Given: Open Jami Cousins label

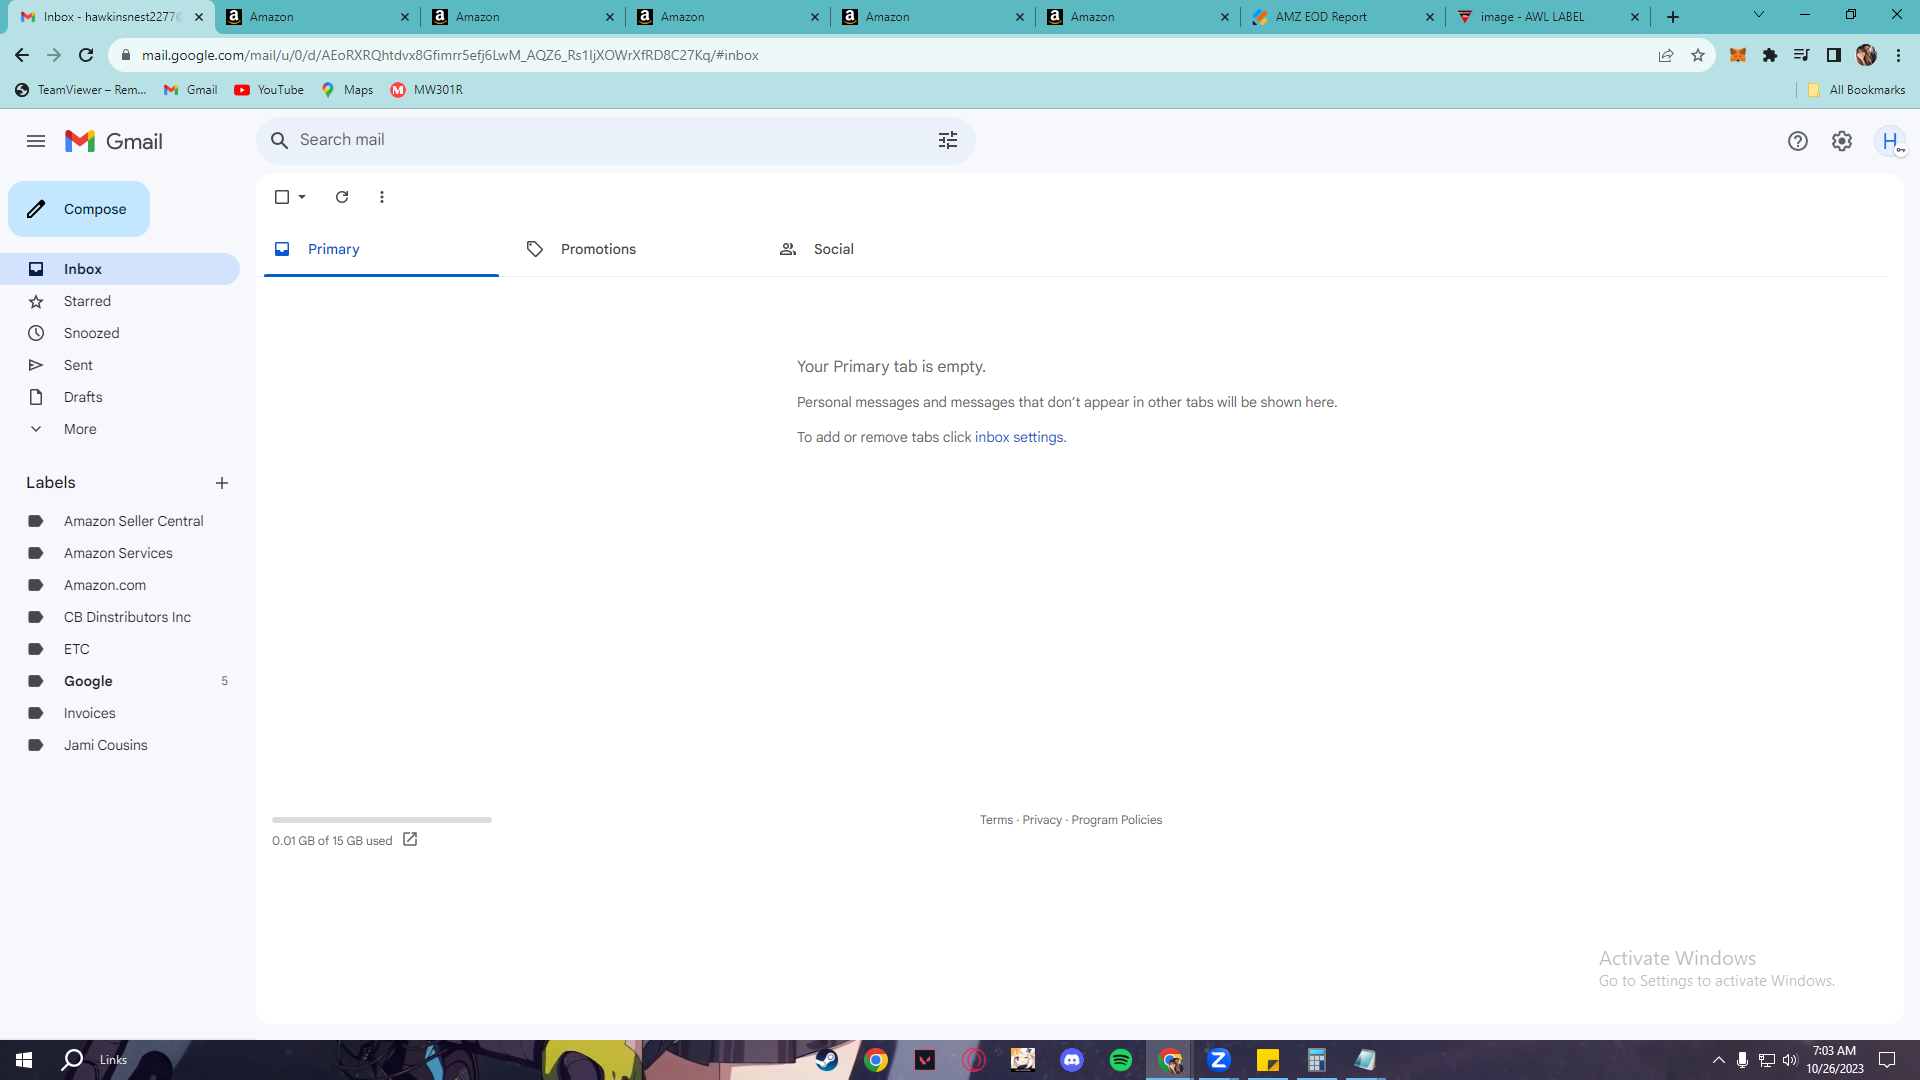Looking at the screenshot, I should coord(120,745).
